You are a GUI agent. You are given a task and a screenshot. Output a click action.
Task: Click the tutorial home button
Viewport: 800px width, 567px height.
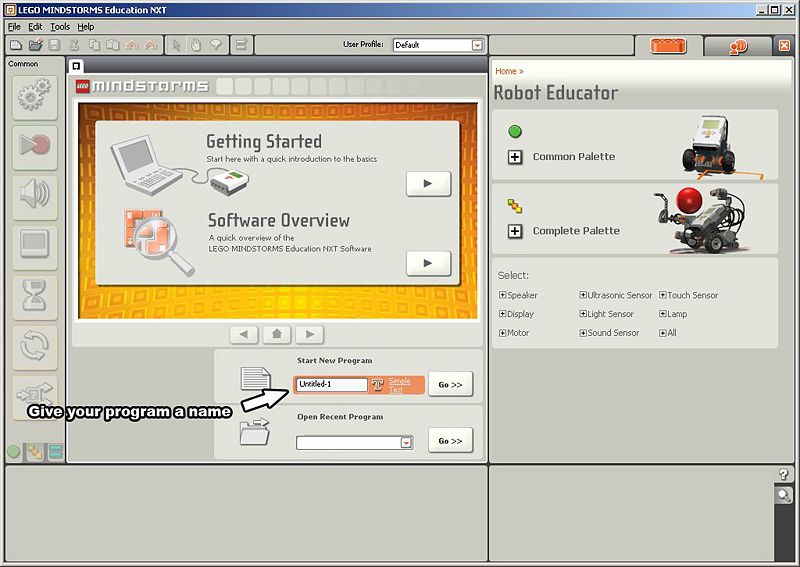click(x=277, y=334)
